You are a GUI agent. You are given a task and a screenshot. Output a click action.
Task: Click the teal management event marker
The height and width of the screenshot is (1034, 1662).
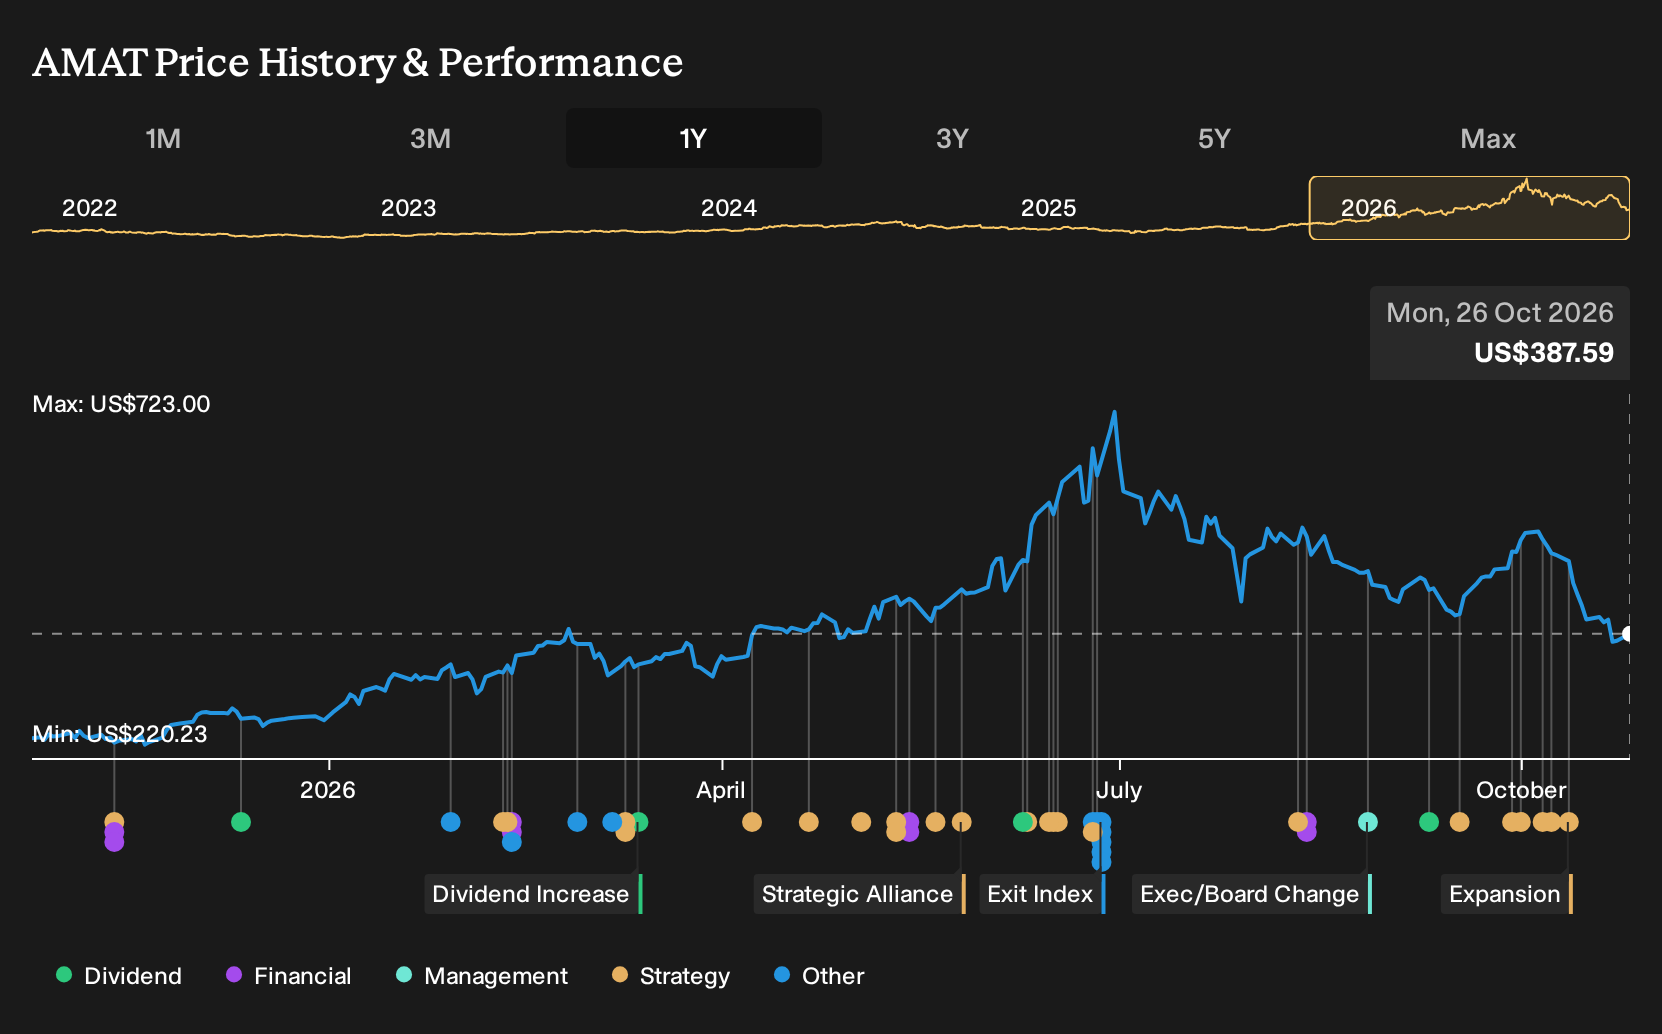(1368, 822)
